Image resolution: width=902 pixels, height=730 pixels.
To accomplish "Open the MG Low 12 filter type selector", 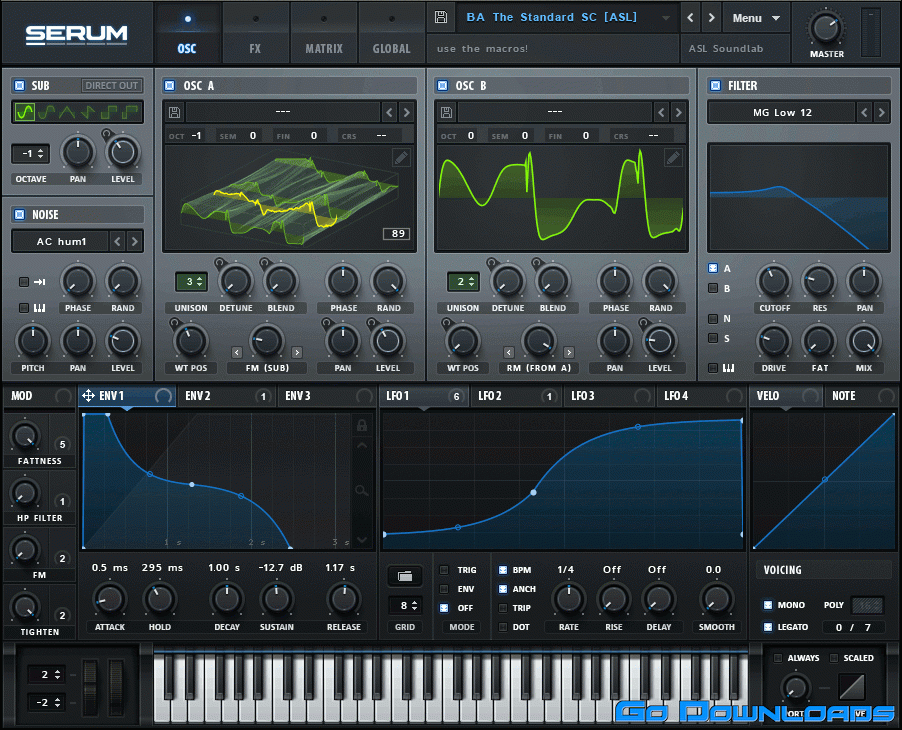I will pyautogui.click(x=783, y=113).
